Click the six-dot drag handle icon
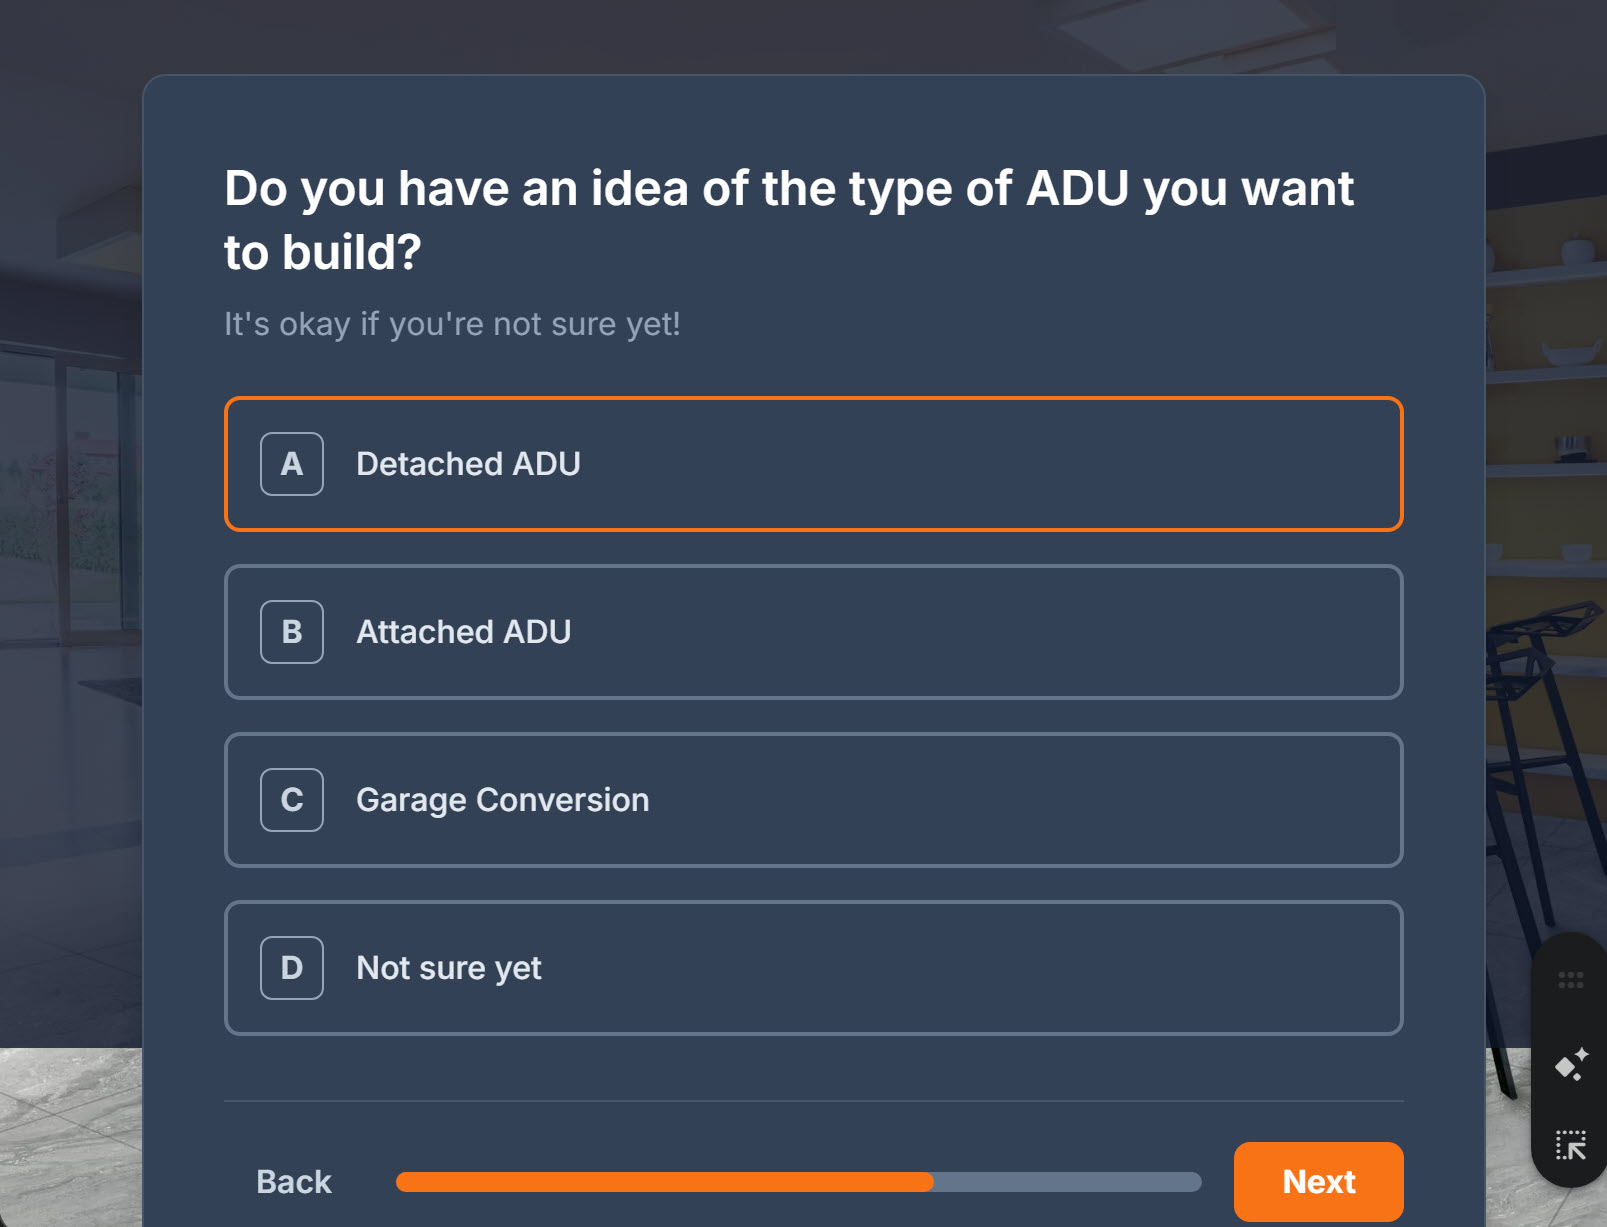This screenshot has width=1607, height=1227. point(1570,980)
